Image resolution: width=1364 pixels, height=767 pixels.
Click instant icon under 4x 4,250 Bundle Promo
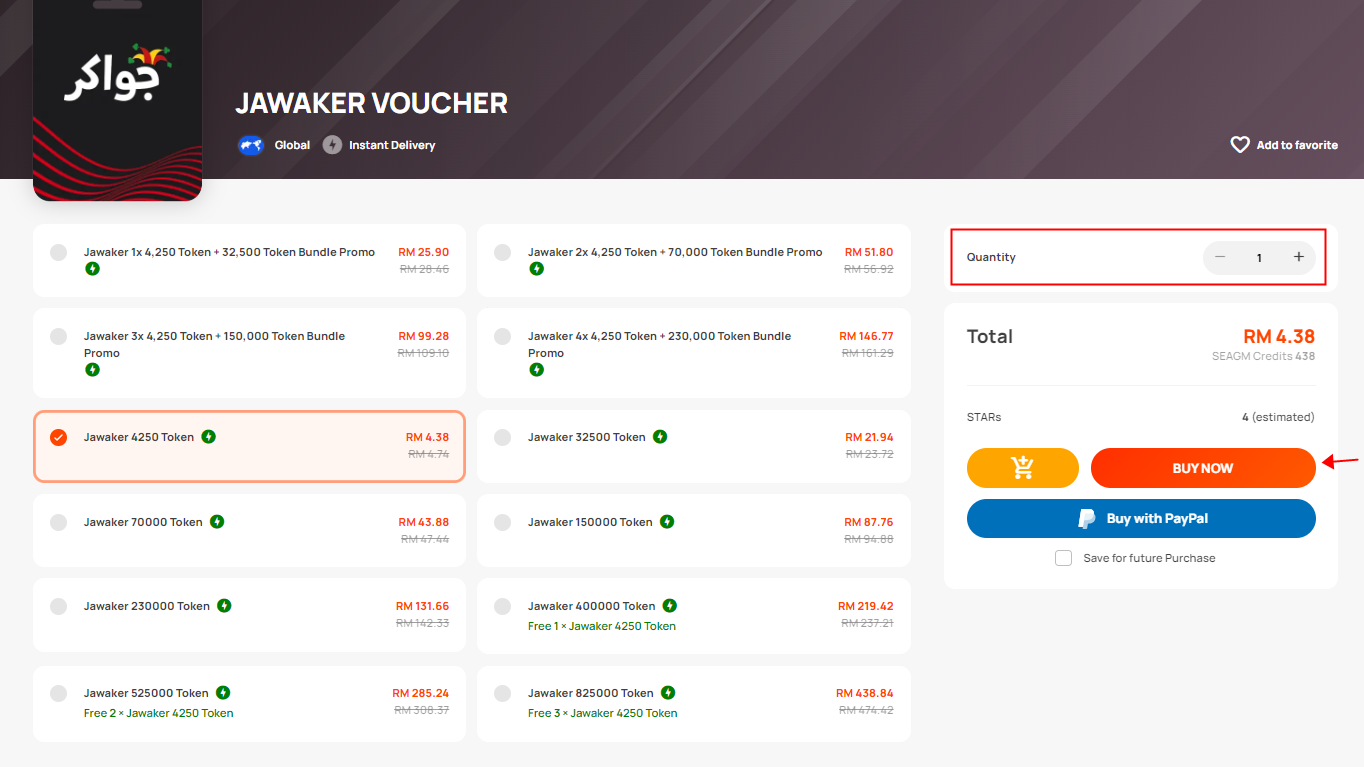(537, 370)
